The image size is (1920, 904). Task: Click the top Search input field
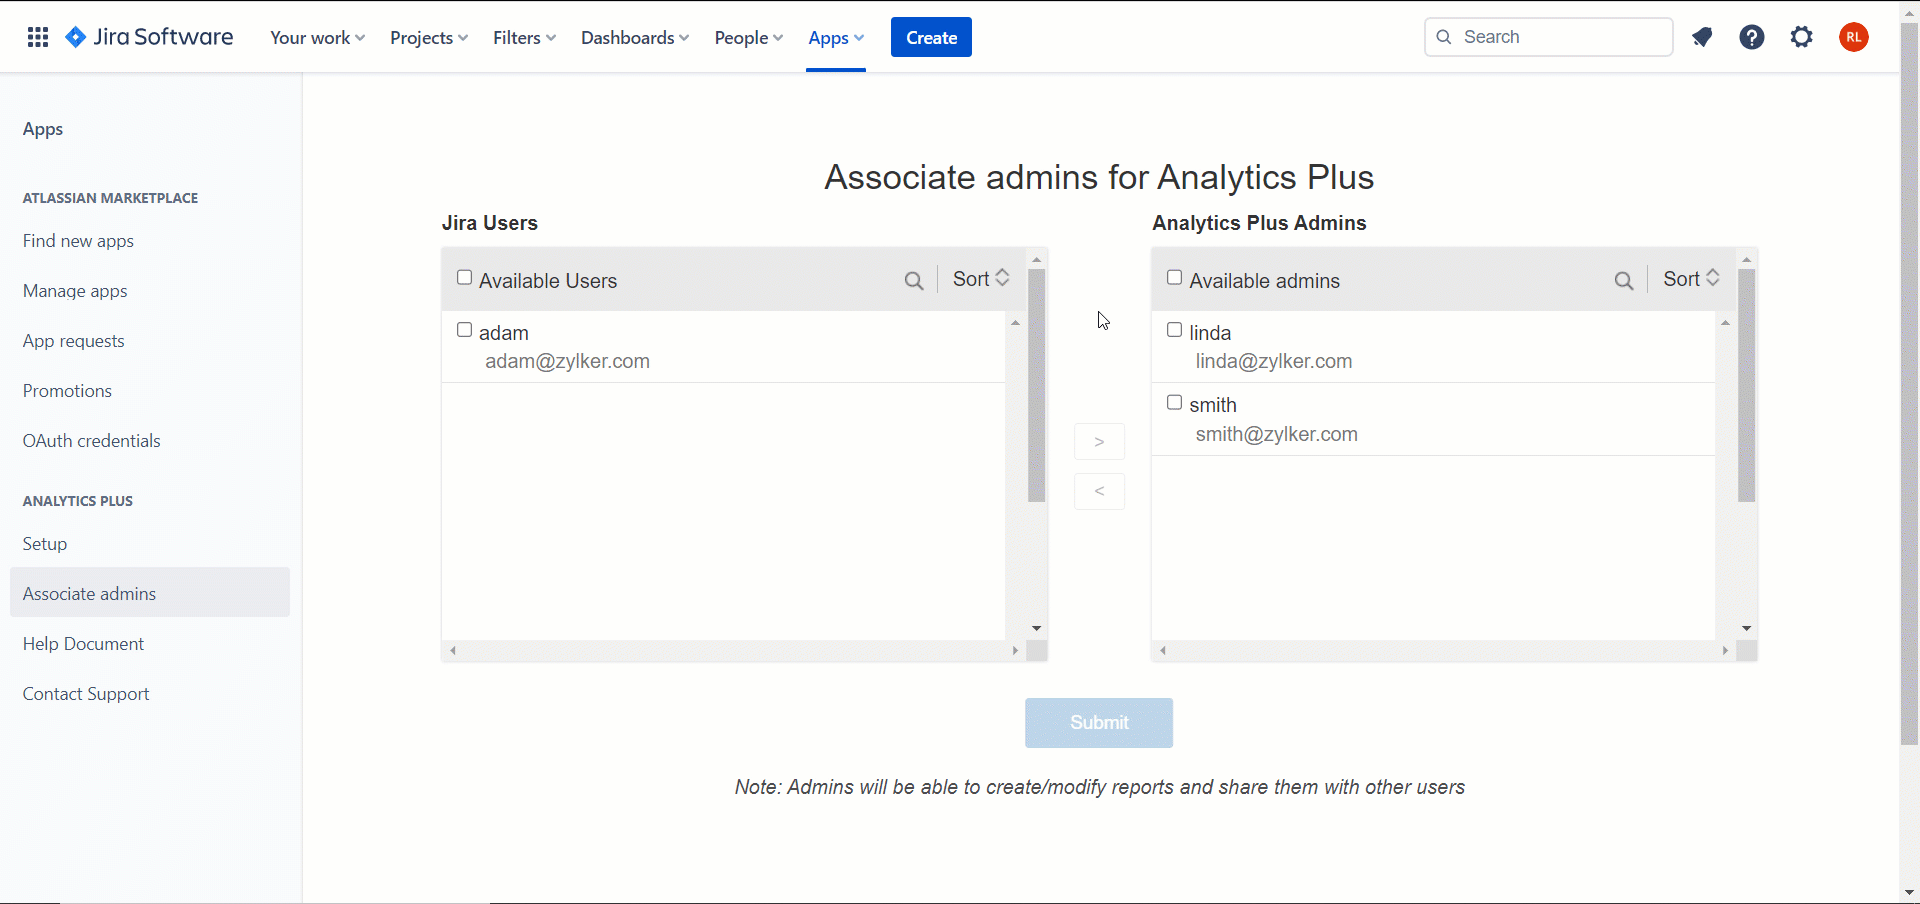pyautogui.click(x=1560, y=37)
